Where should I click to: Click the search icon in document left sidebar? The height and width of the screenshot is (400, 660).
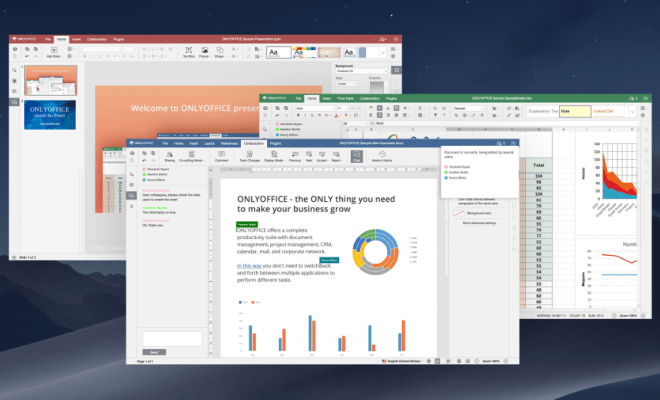tap(132, 174)
